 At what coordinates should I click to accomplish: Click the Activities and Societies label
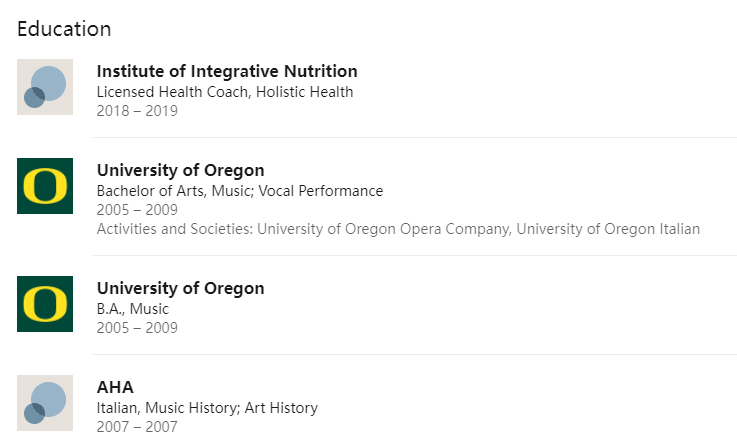pos(175,229)
